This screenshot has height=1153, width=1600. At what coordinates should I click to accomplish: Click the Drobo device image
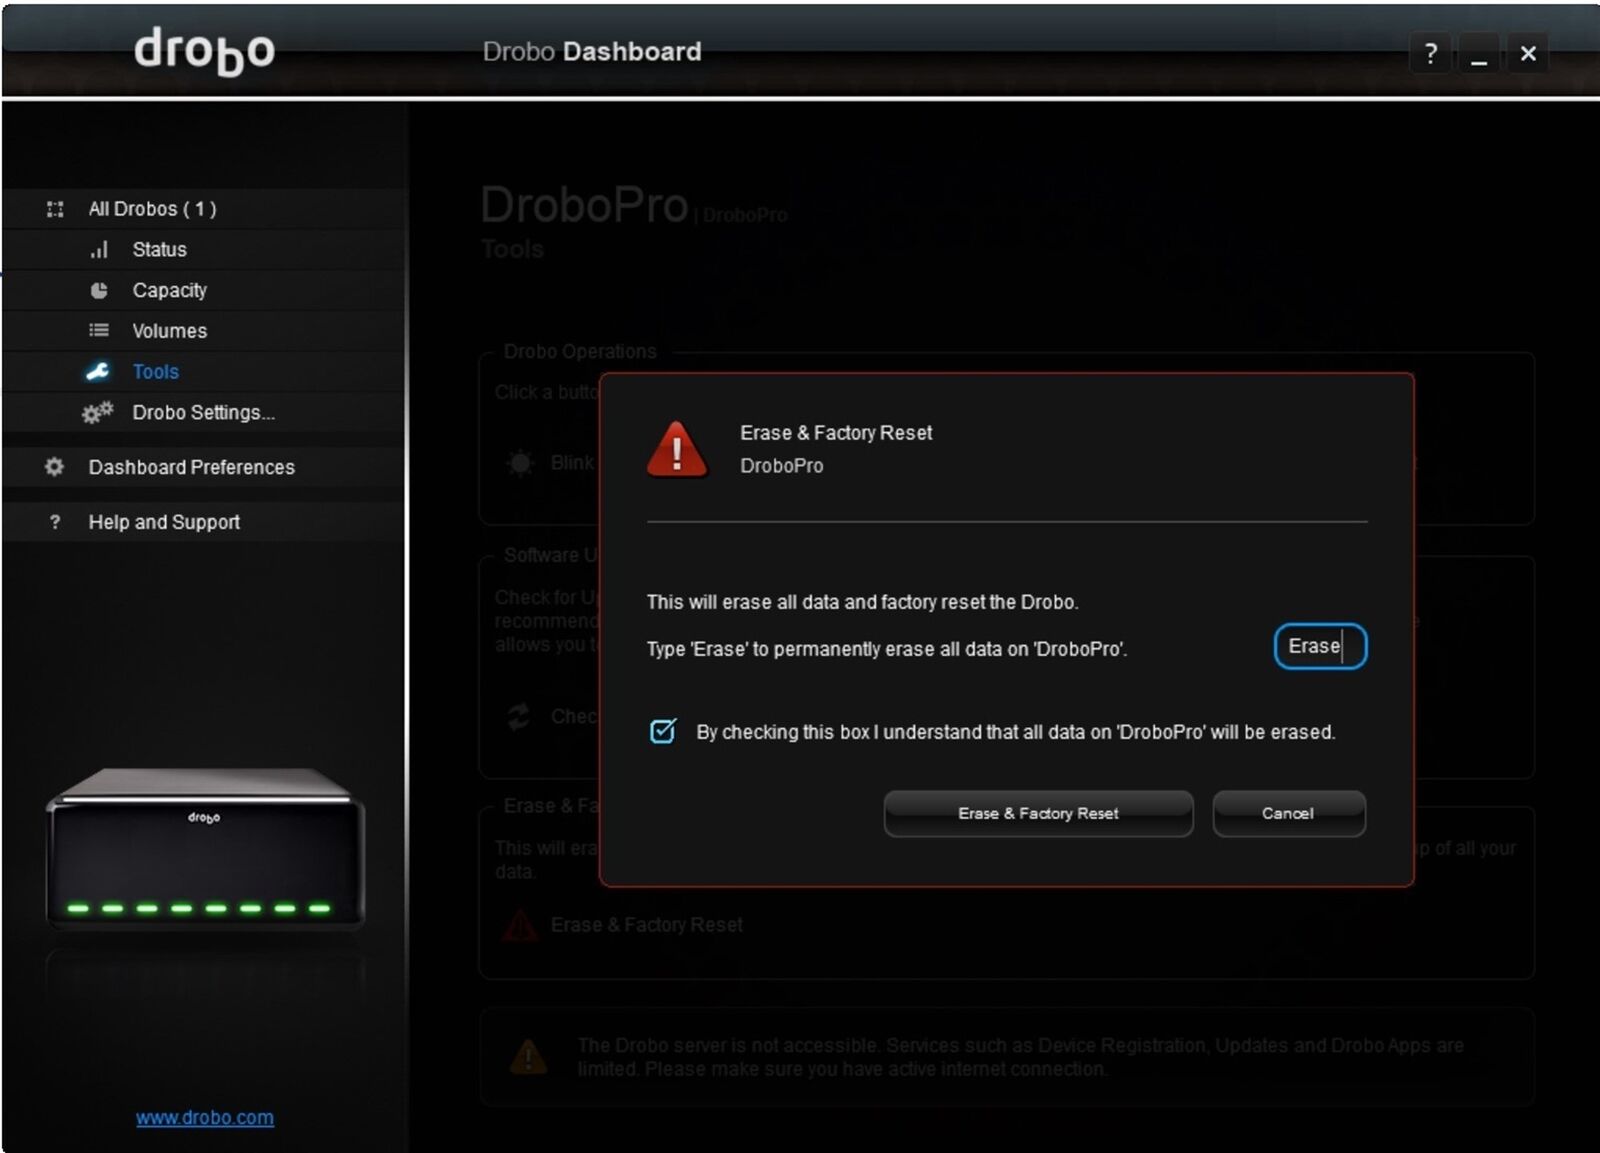[x=205, y=850]
